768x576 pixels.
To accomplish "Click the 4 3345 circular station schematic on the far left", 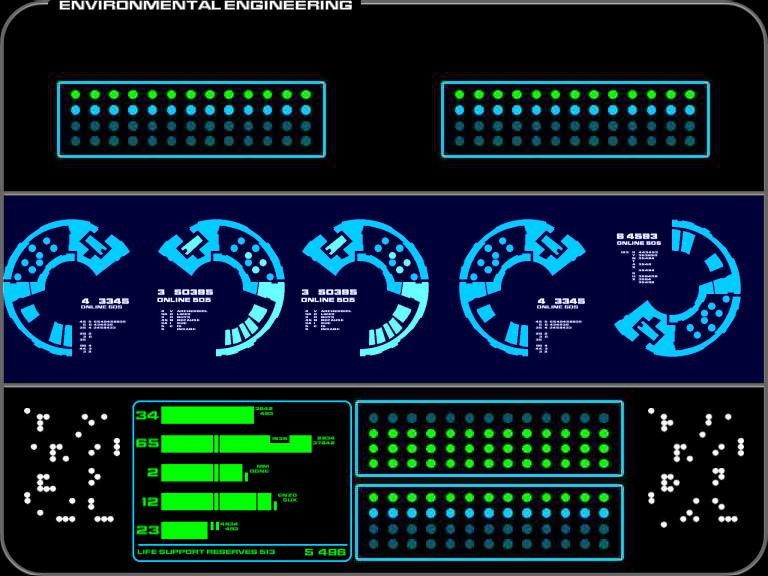I will coord(66,288).
